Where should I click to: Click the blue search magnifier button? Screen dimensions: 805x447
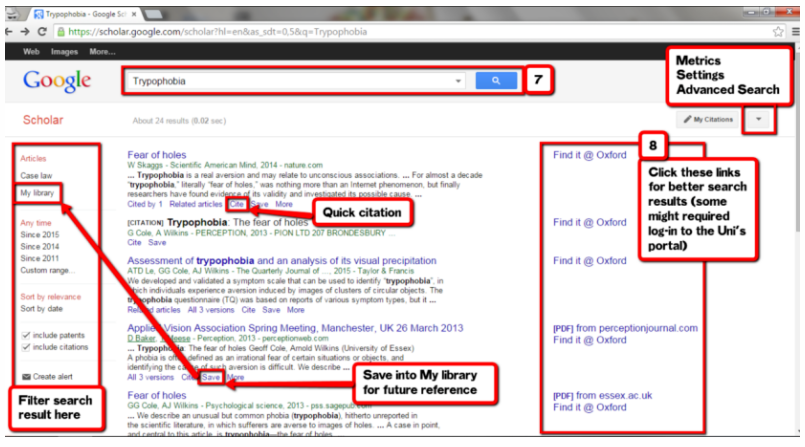[496, 81]
